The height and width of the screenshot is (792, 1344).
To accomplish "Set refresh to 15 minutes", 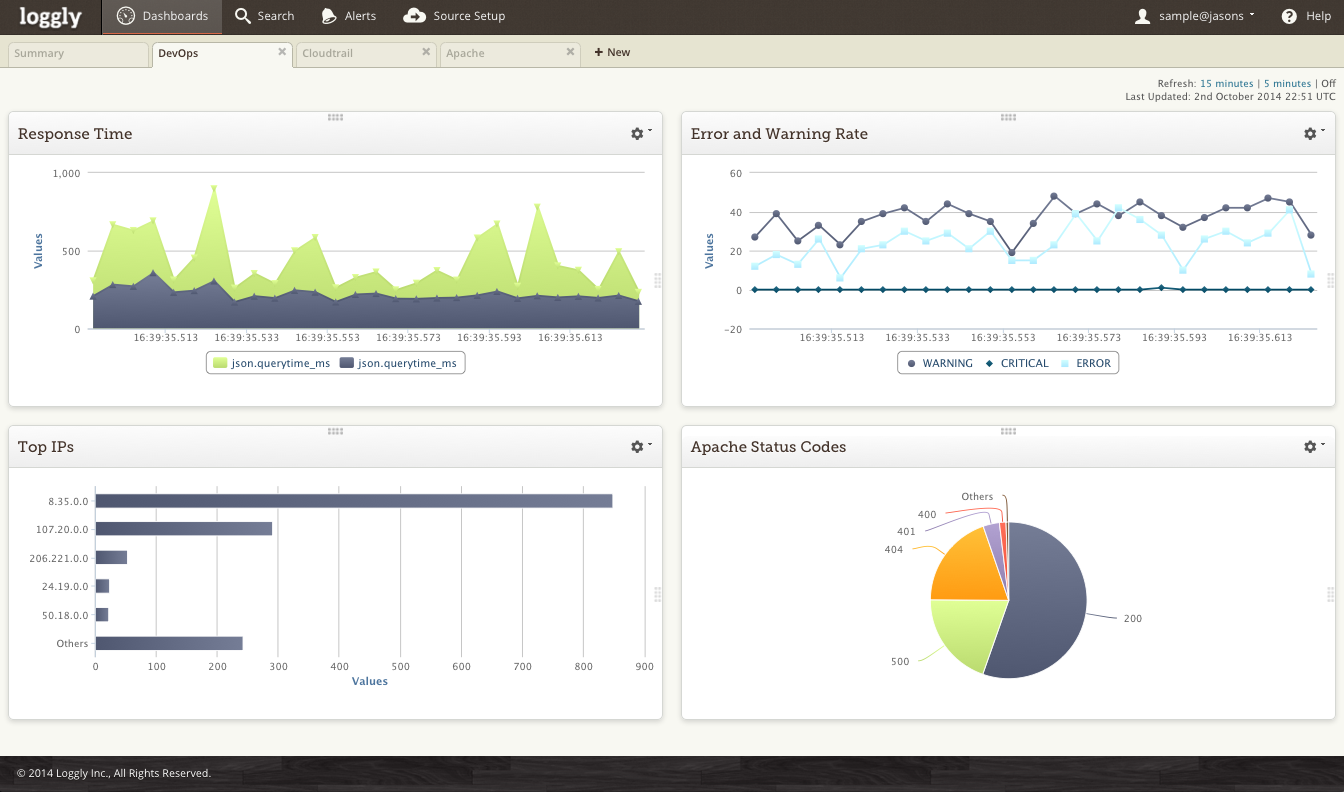I will pyautogui.click(x=1226, y=84).
